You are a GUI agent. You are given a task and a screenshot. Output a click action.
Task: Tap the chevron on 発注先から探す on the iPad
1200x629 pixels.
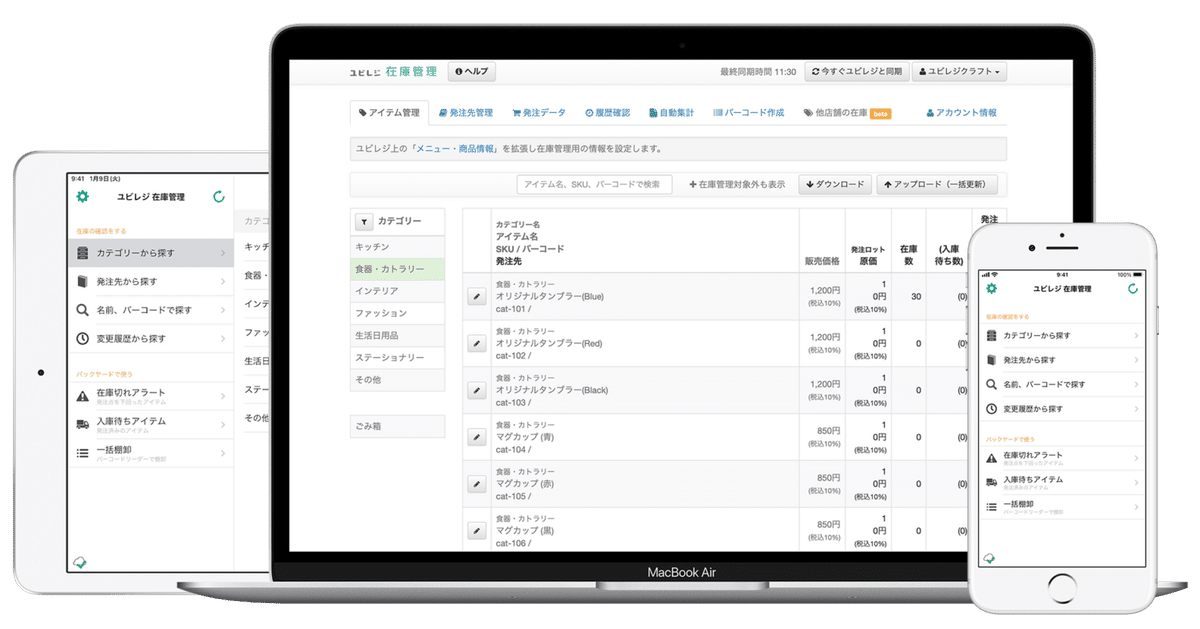[x=222, y=282]
